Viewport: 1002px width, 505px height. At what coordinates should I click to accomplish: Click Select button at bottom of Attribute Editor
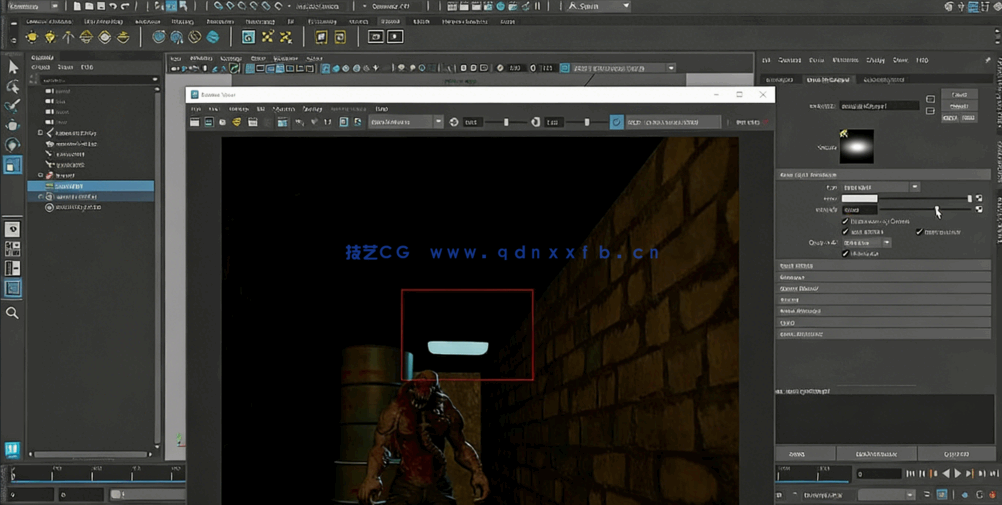[x=798, y=454]
